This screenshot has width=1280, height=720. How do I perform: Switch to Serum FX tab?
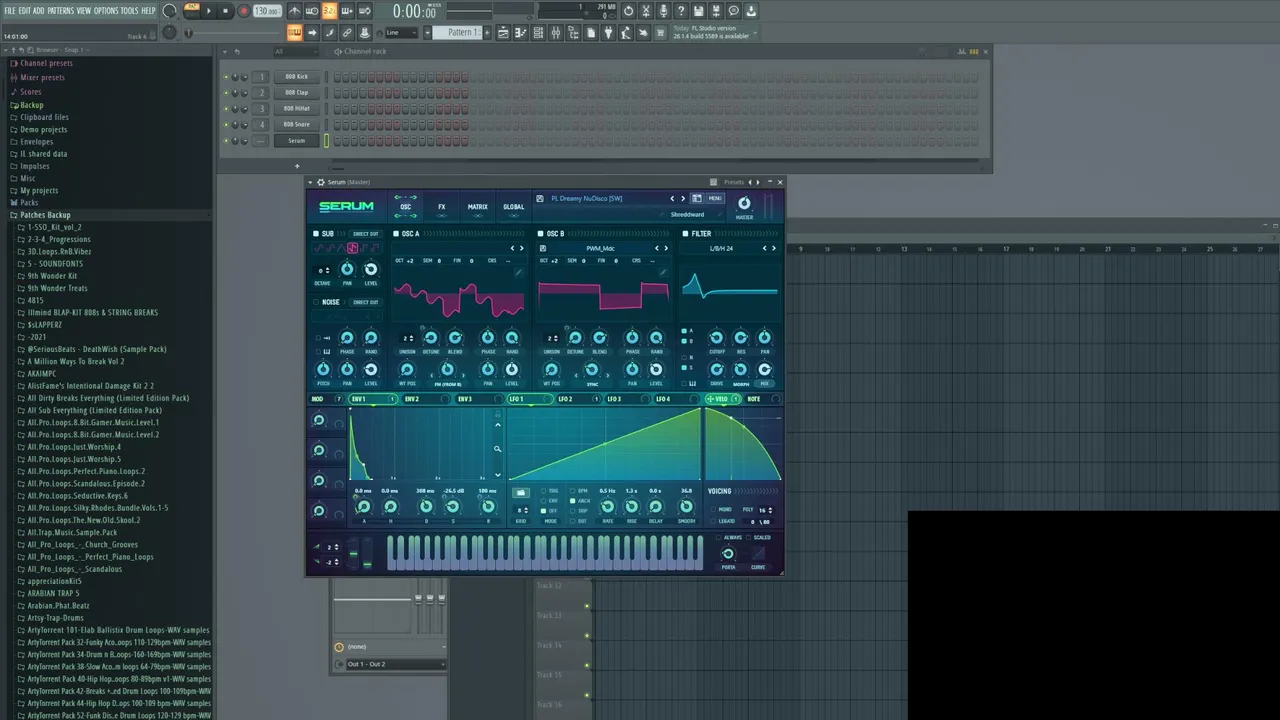click(441, 207)
